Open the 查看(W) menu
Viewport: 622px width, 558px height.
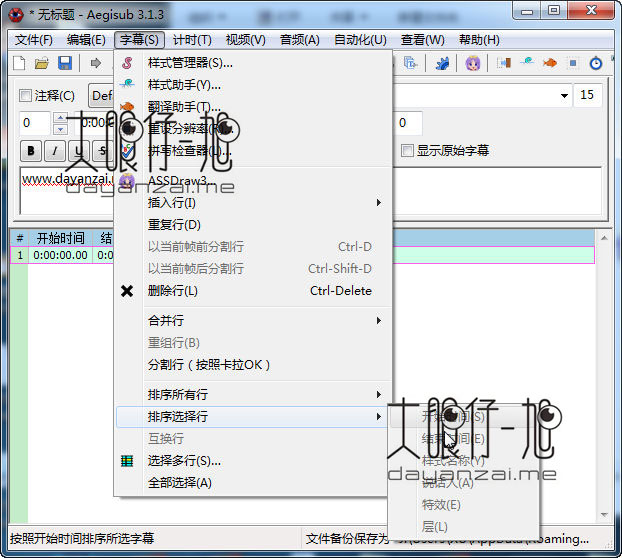[422, 40]
